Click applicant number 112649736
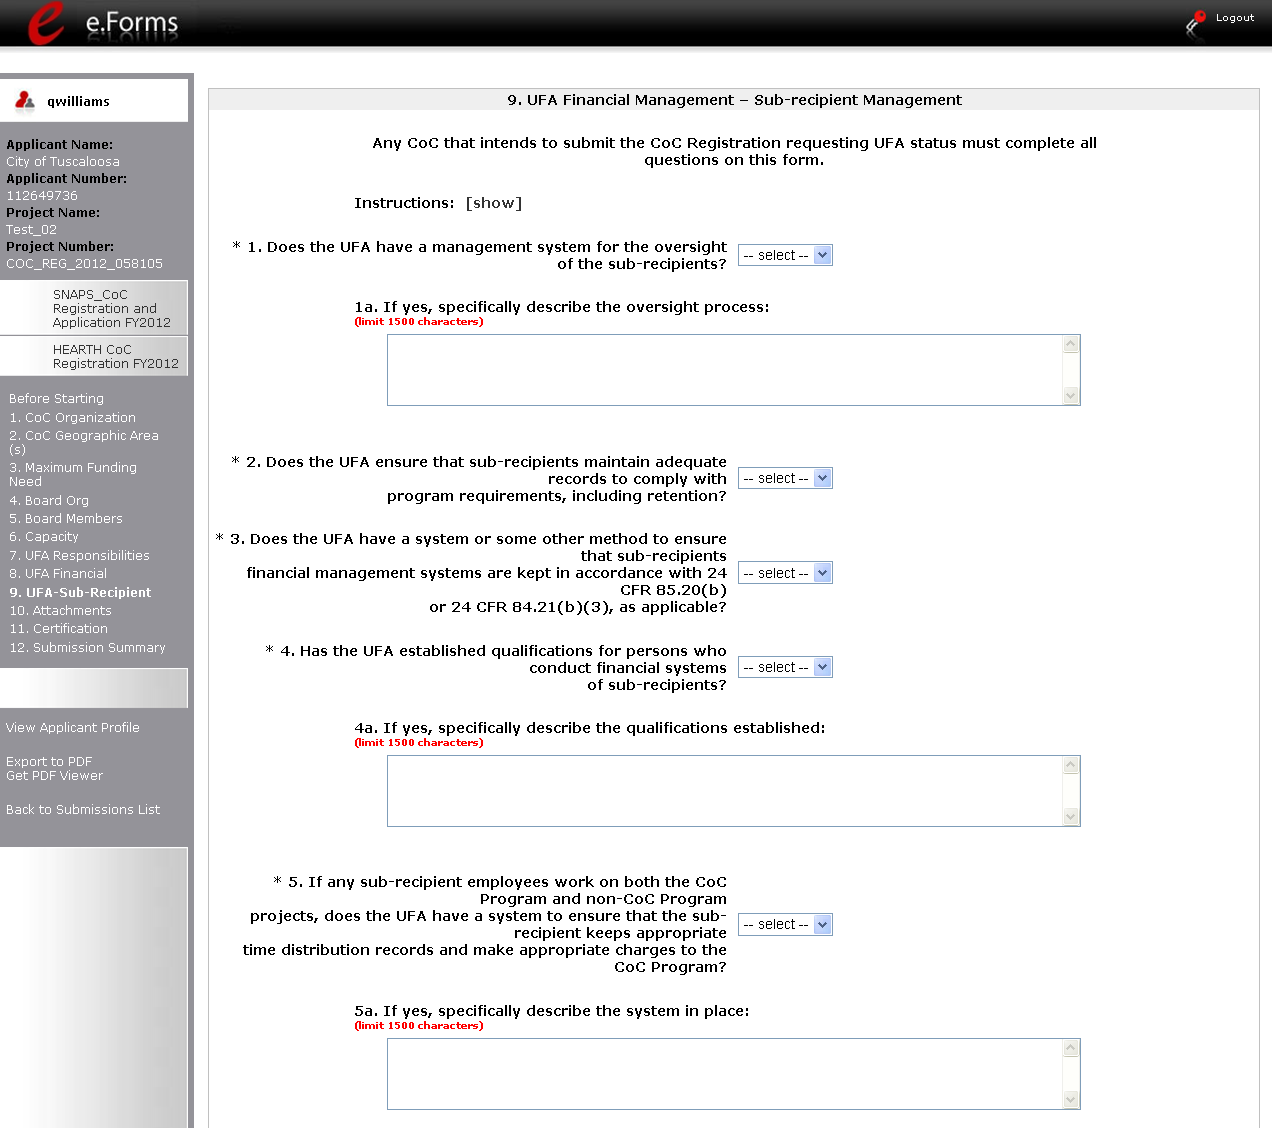 coord(42,195)
